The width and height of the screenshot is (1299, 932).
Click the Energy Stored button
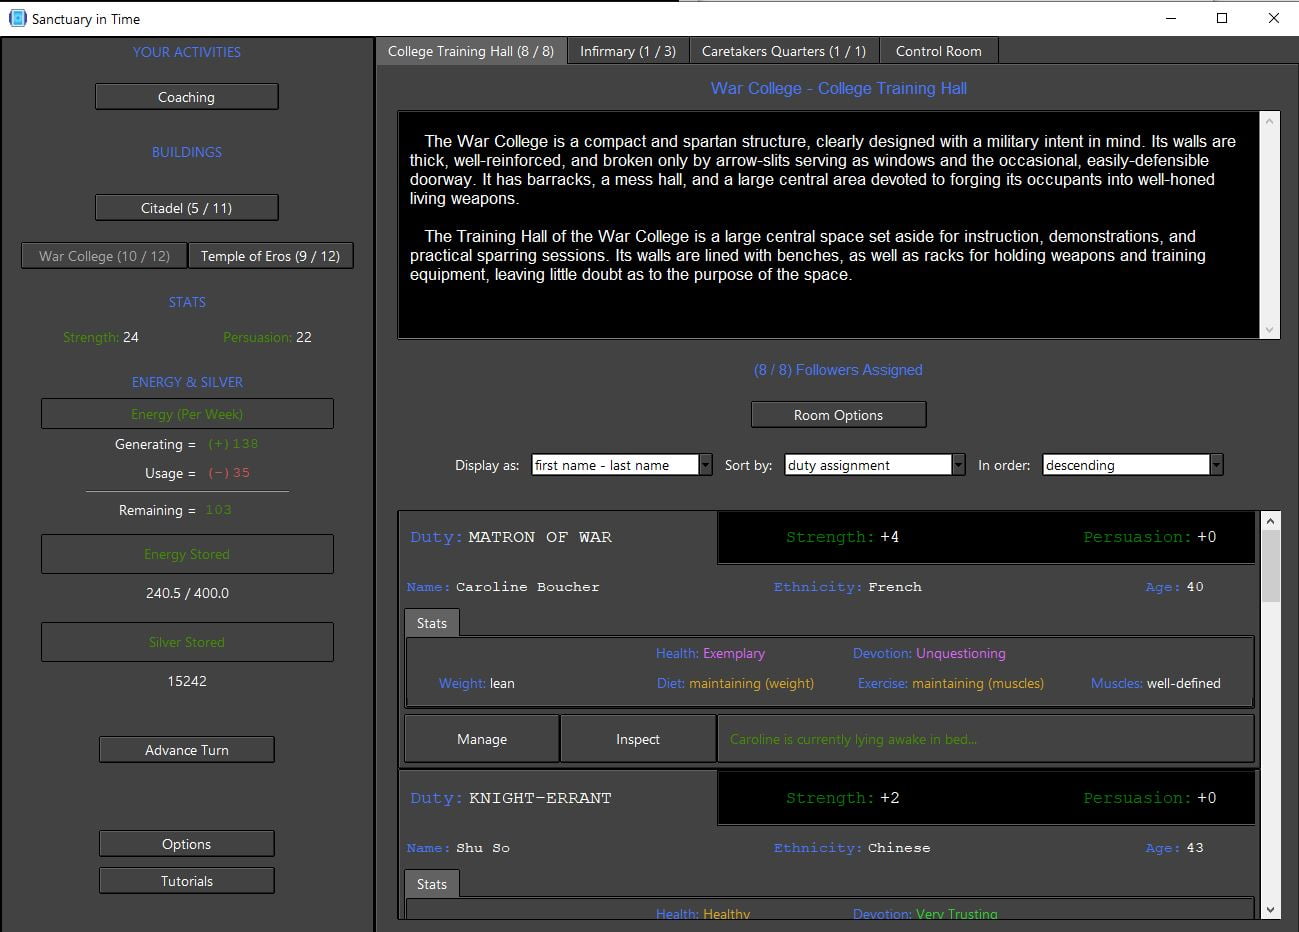coord(187,554)
